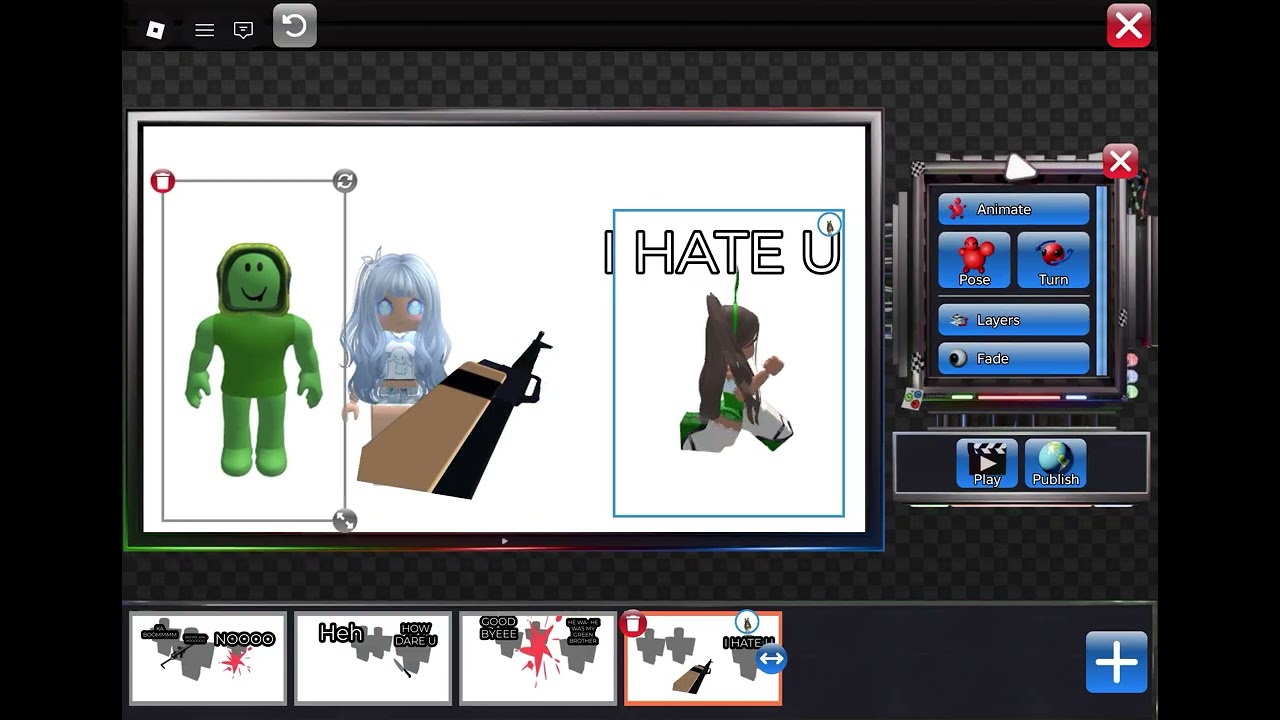1280x720 pixels.
Task: Select the fourth frame thumbnail I HATE U
Action: click(x=703, y=658)
